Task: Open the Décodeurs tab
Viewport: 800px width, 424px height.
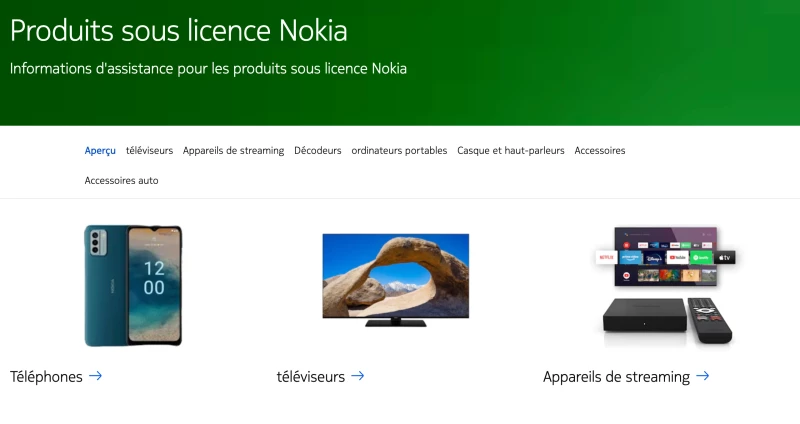Action: tap(317, 151)
